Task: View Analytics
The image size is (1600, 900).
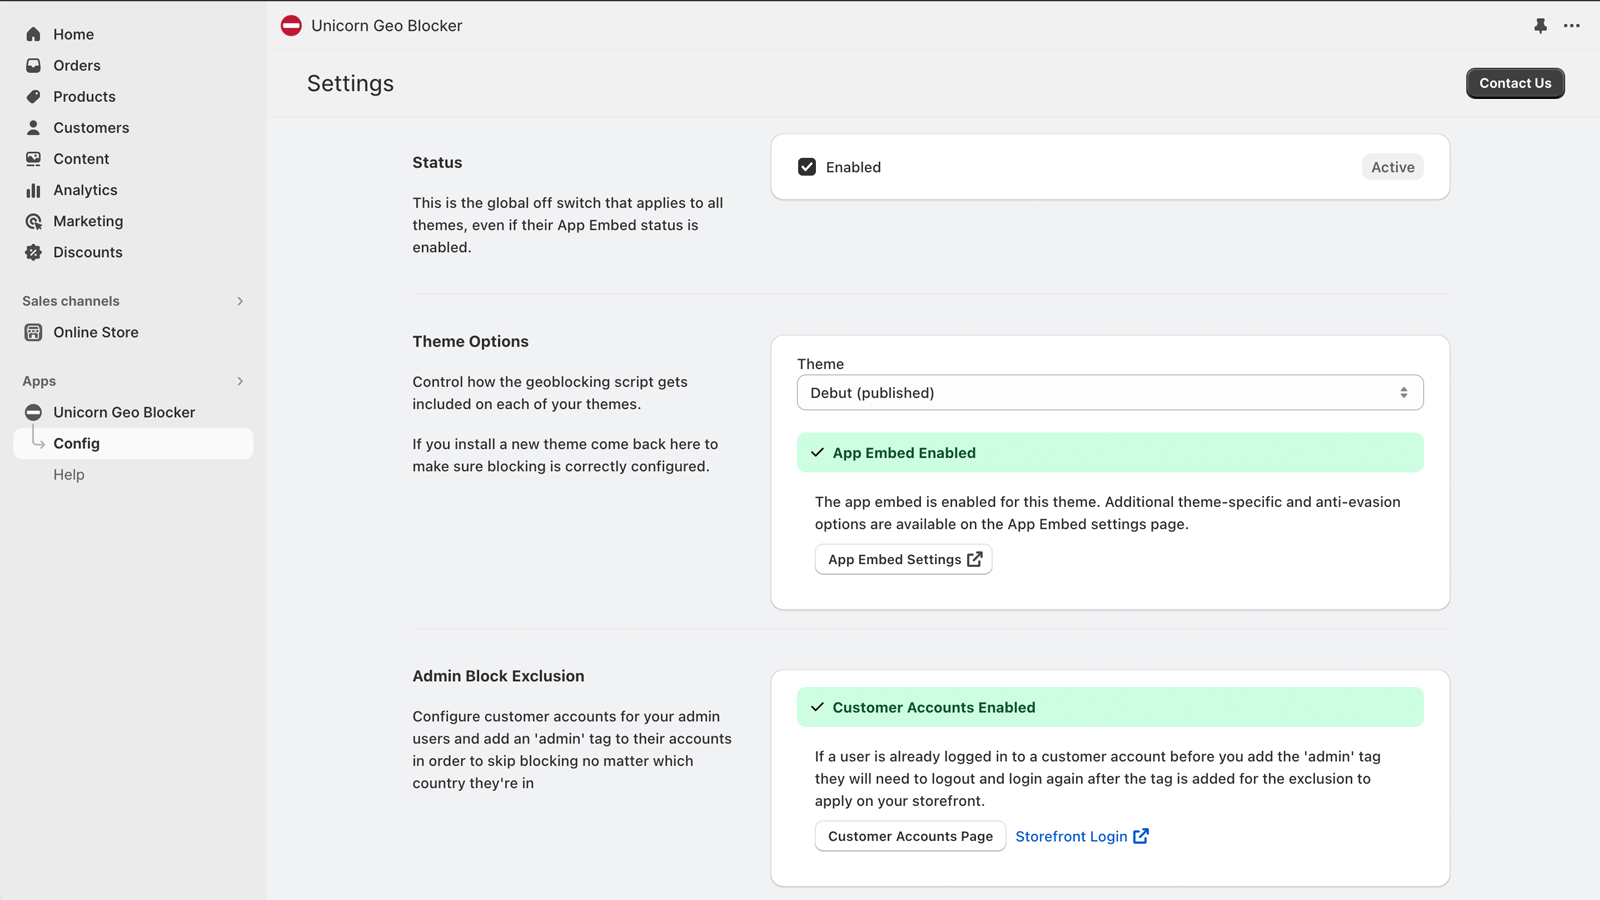Action: pos(84,189)
